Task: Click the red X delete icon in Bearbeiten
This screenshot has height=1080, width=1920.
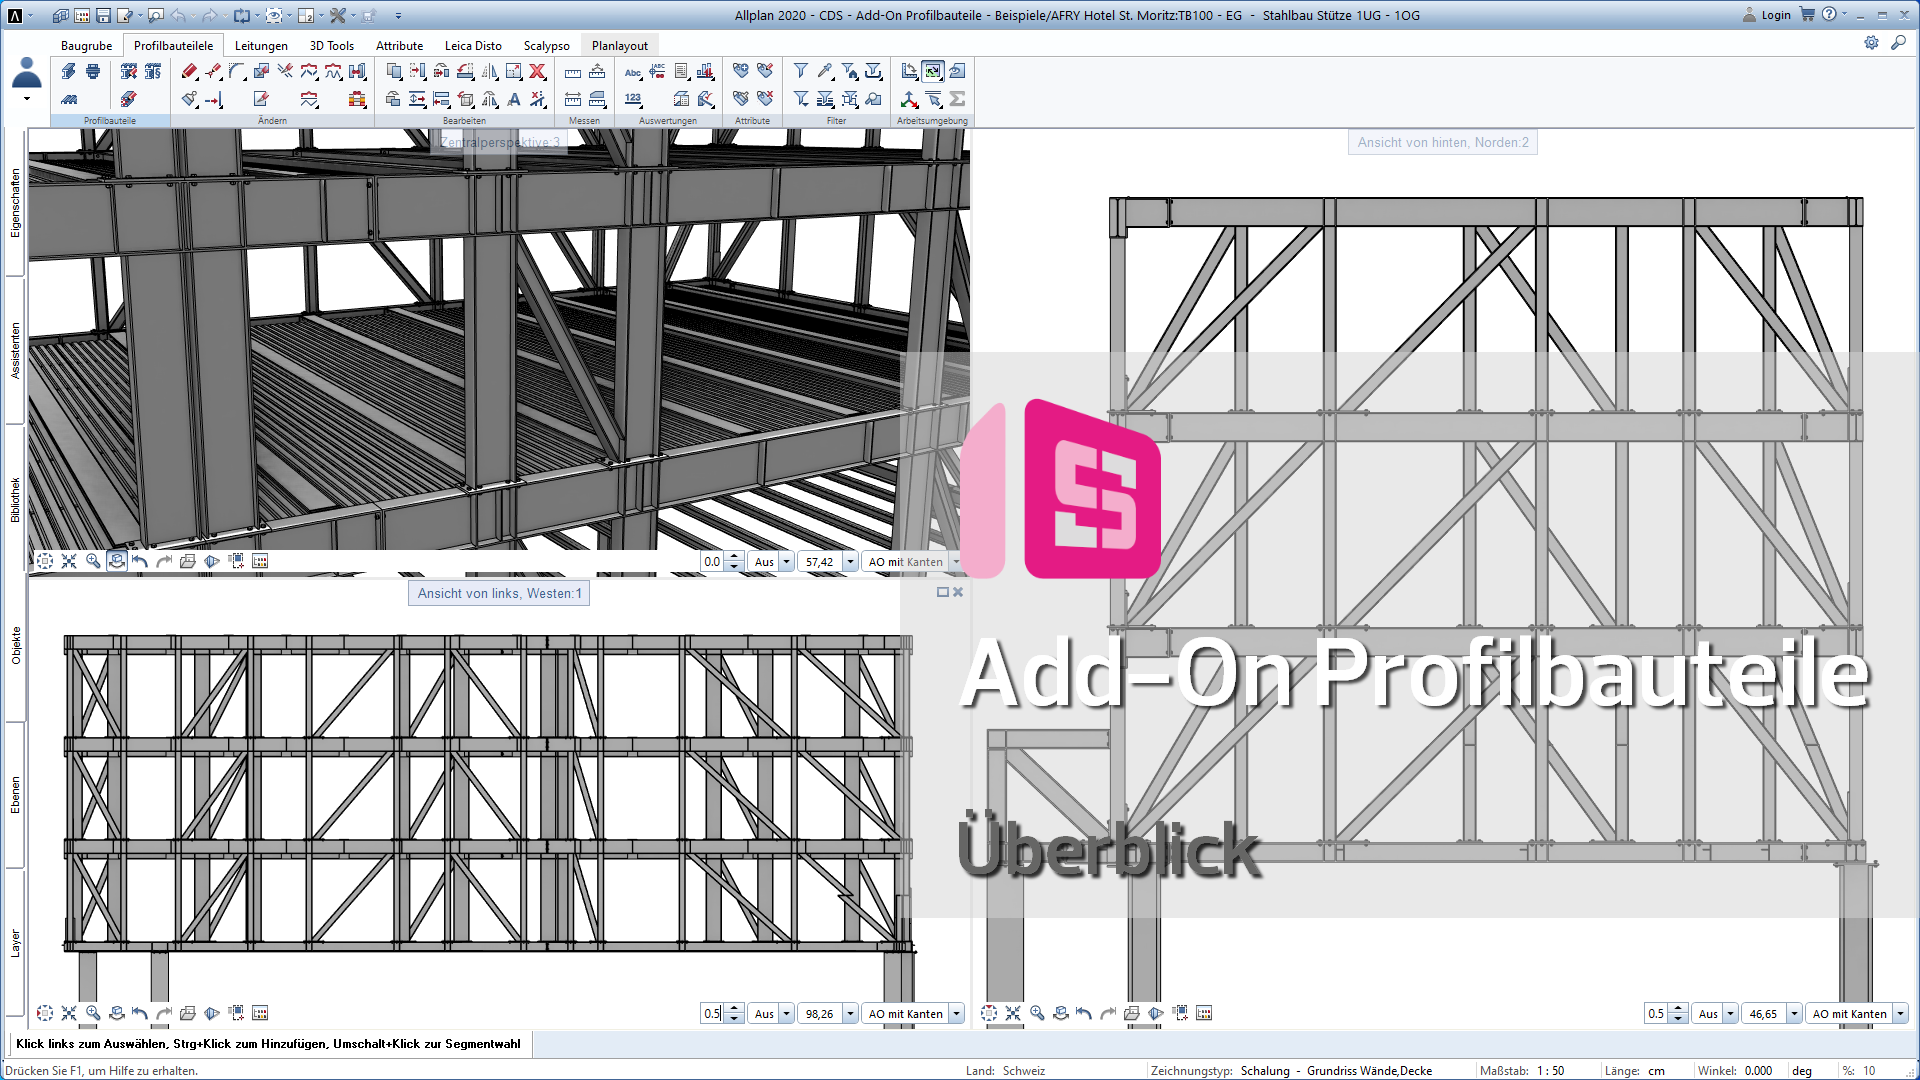Action: click(x=537, y=71)
